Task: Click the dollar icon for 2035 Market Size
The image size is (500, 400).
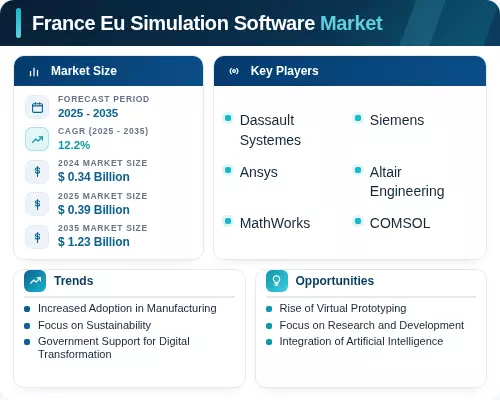Action: point(37,237)
